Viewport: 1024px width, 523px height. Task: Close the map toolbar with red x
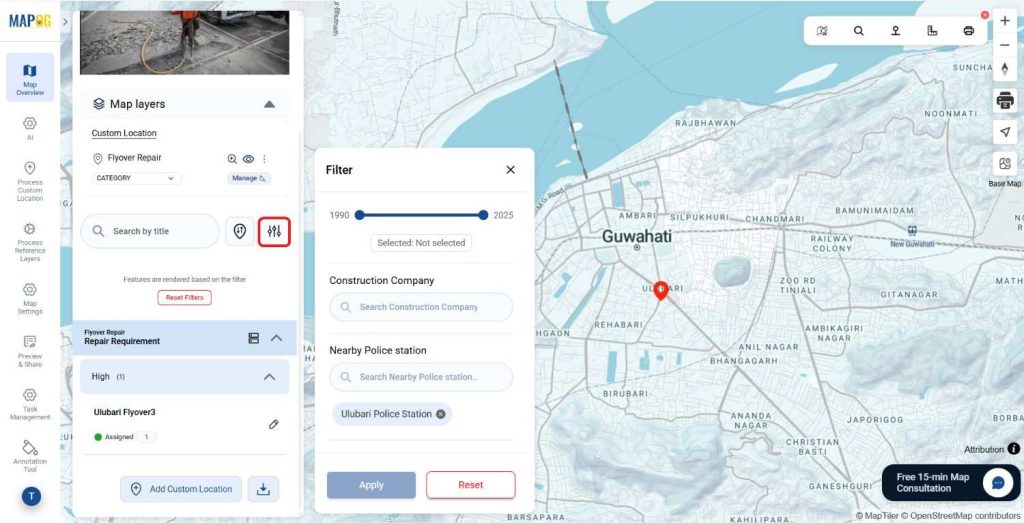pos(985,15)
